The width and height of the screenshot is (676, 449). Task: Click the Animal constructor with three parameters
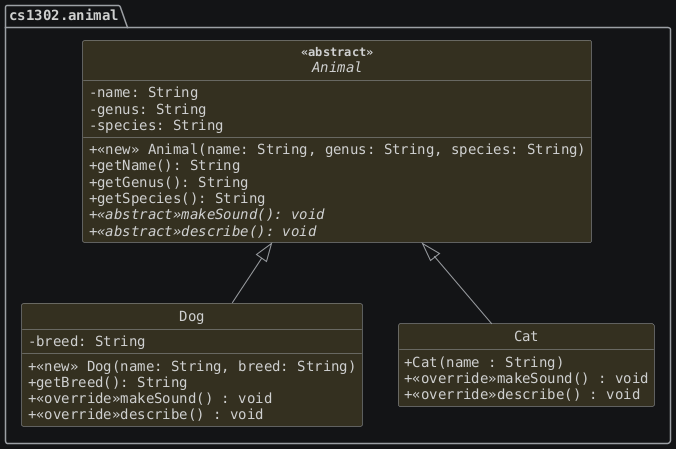tap(337, 149)
